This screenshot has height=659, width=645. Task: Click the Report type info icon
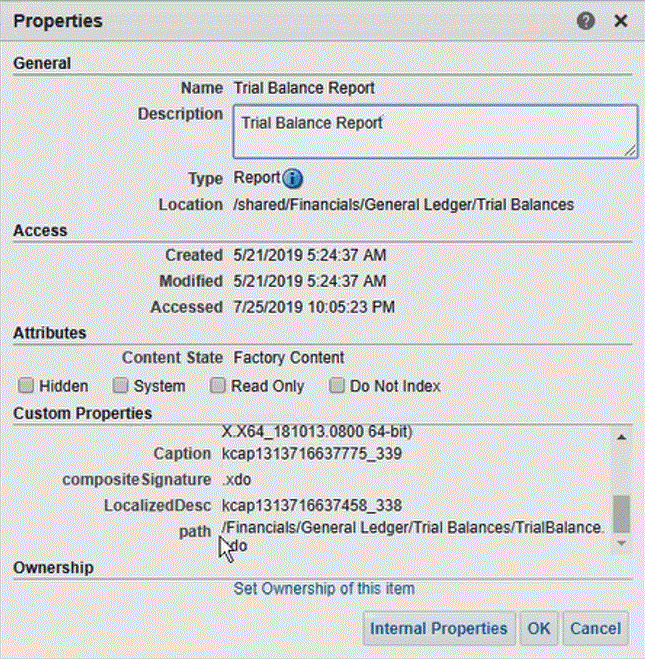coord(293,179)
